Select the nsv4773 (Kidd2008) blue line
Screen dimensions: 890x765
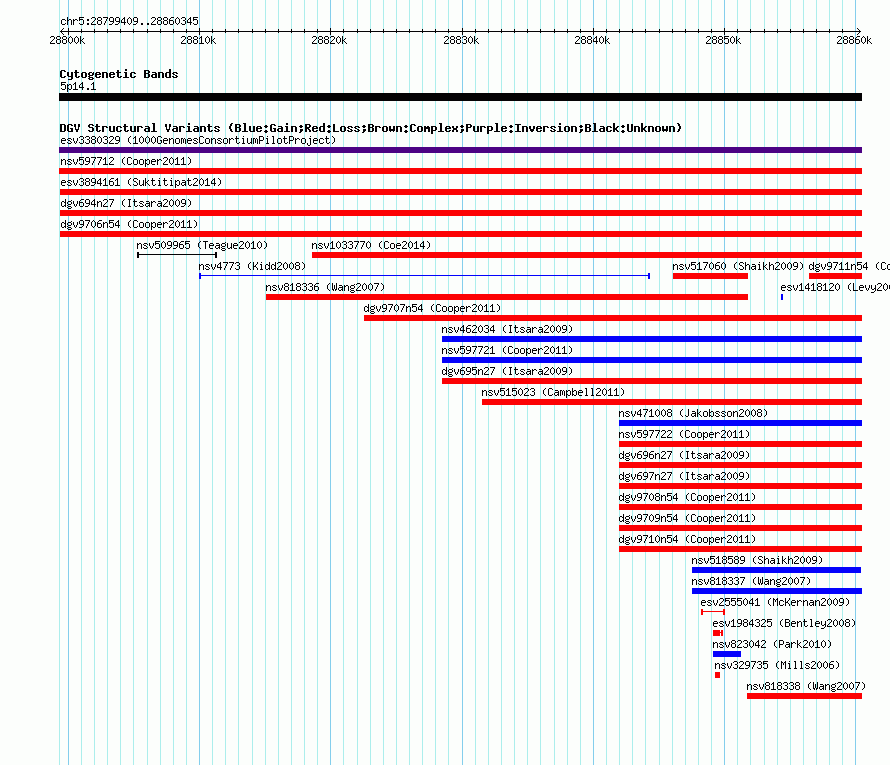click(x=425, y=276)
